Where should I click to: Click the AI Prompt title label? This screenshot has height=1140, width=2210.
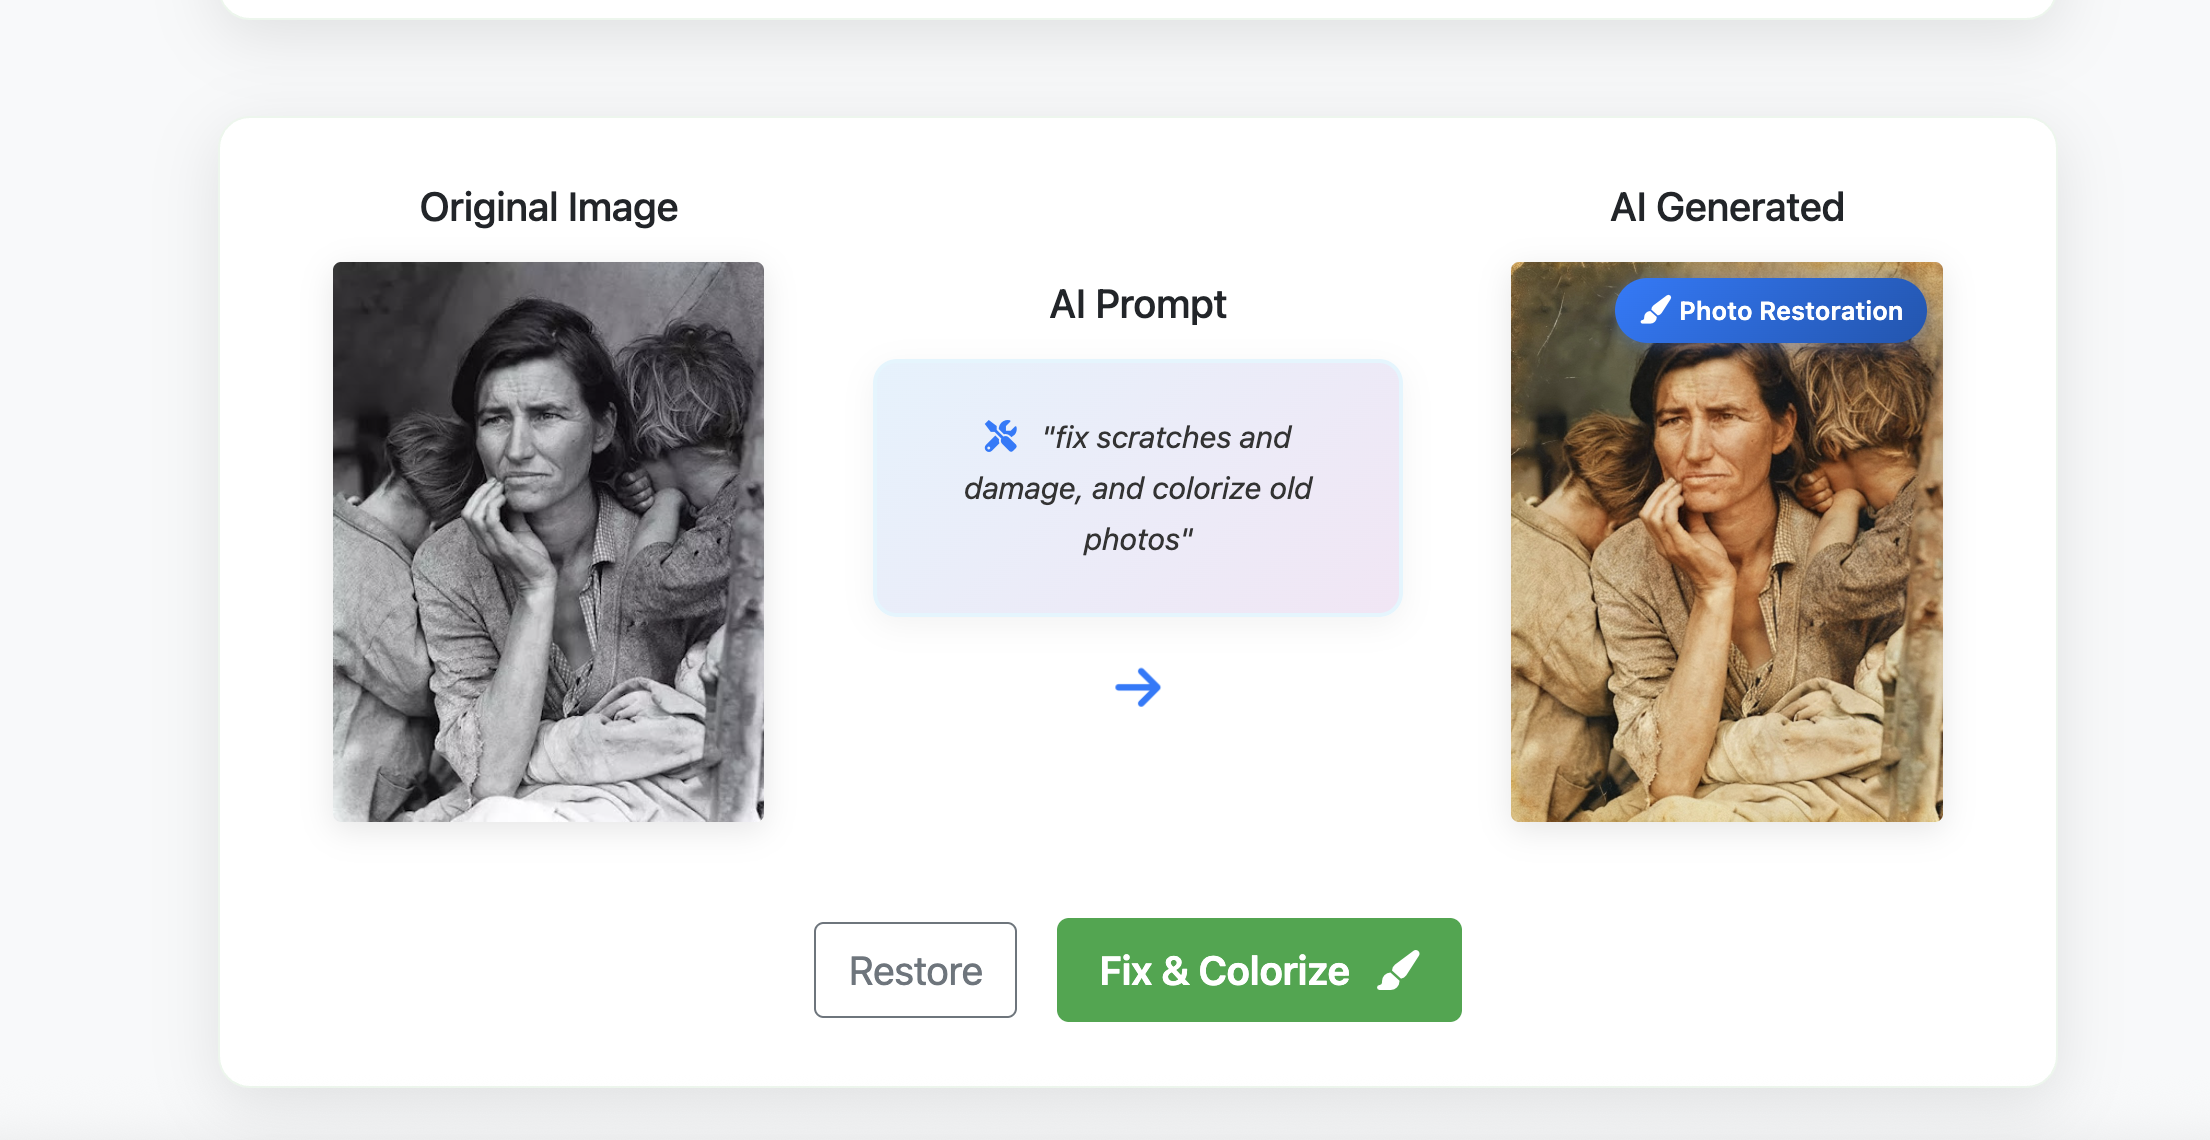(1138, 304)
